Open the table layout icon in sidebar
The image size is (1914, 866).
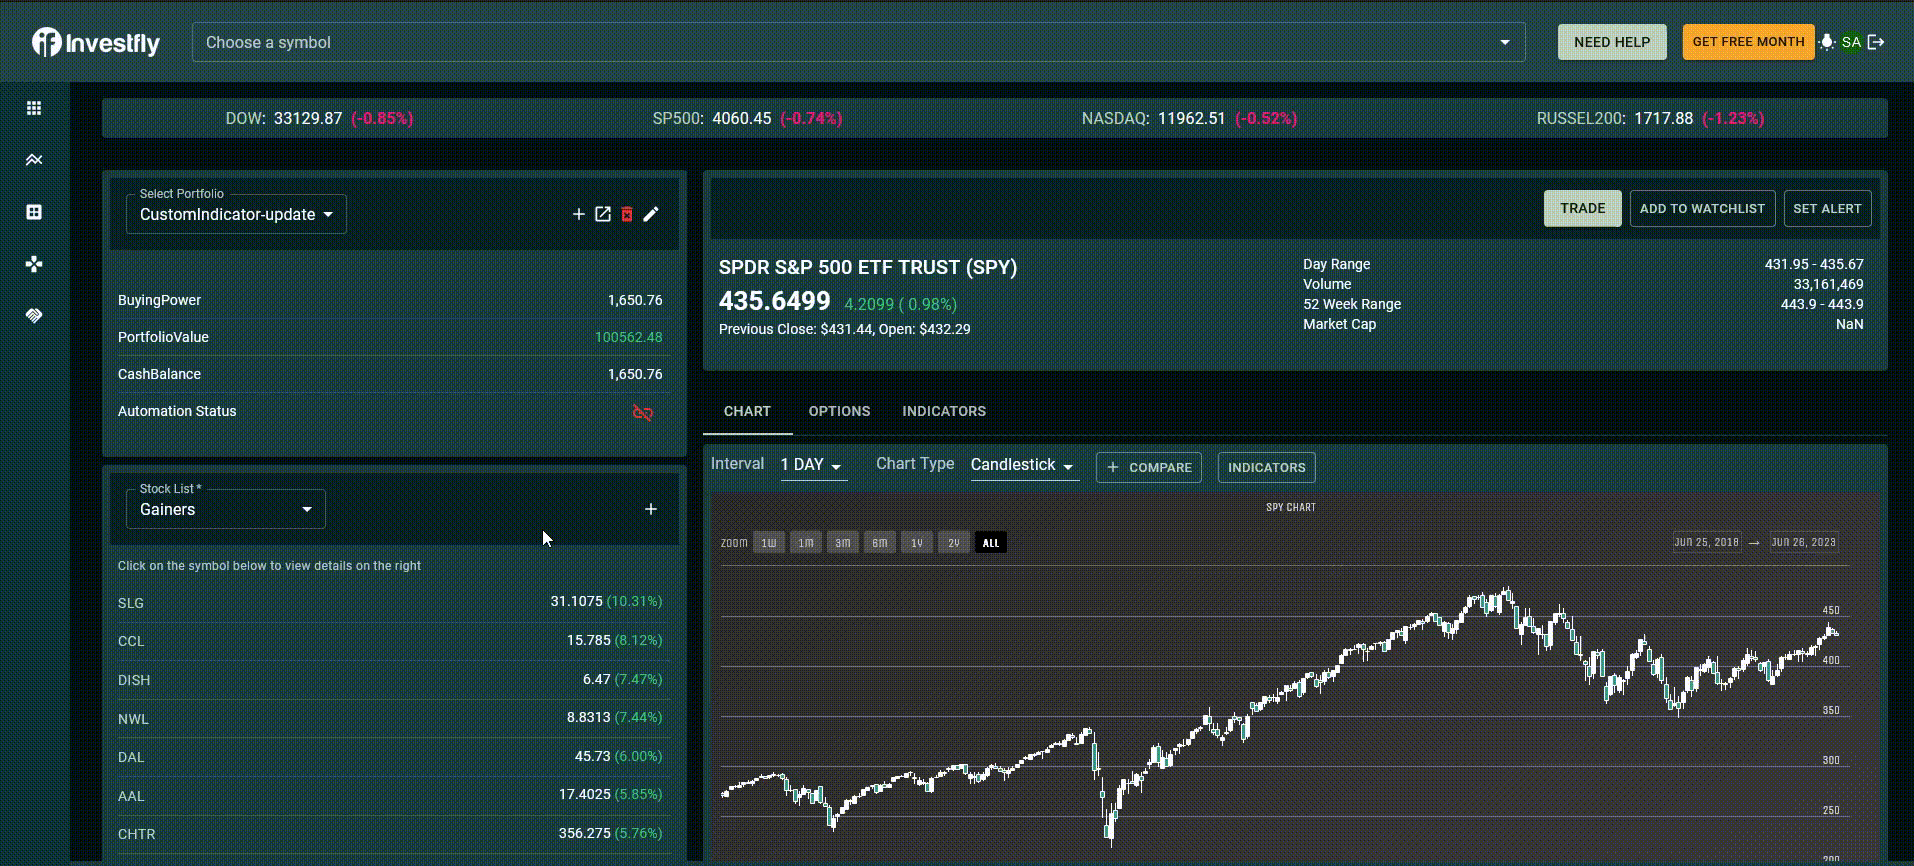pyautogui.click(x=34, y=212)
